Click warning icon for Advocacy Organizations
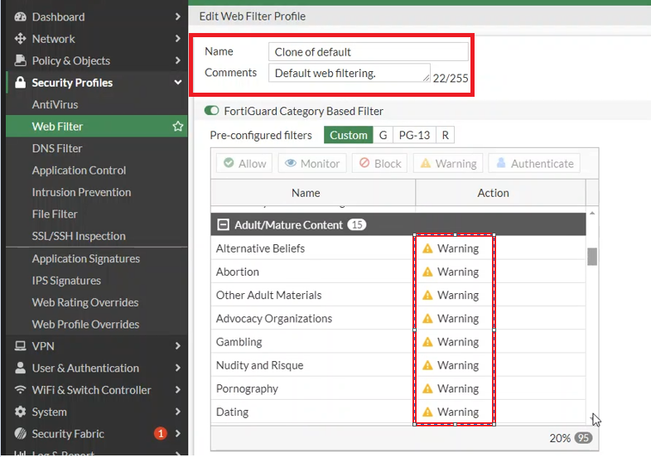 [427, 318]
